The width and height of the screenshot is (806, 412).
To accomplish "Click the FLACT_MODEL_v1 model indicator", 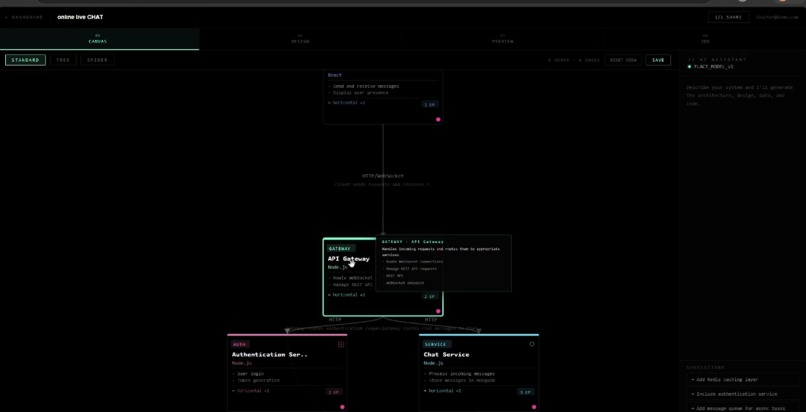I will [710, 67].
